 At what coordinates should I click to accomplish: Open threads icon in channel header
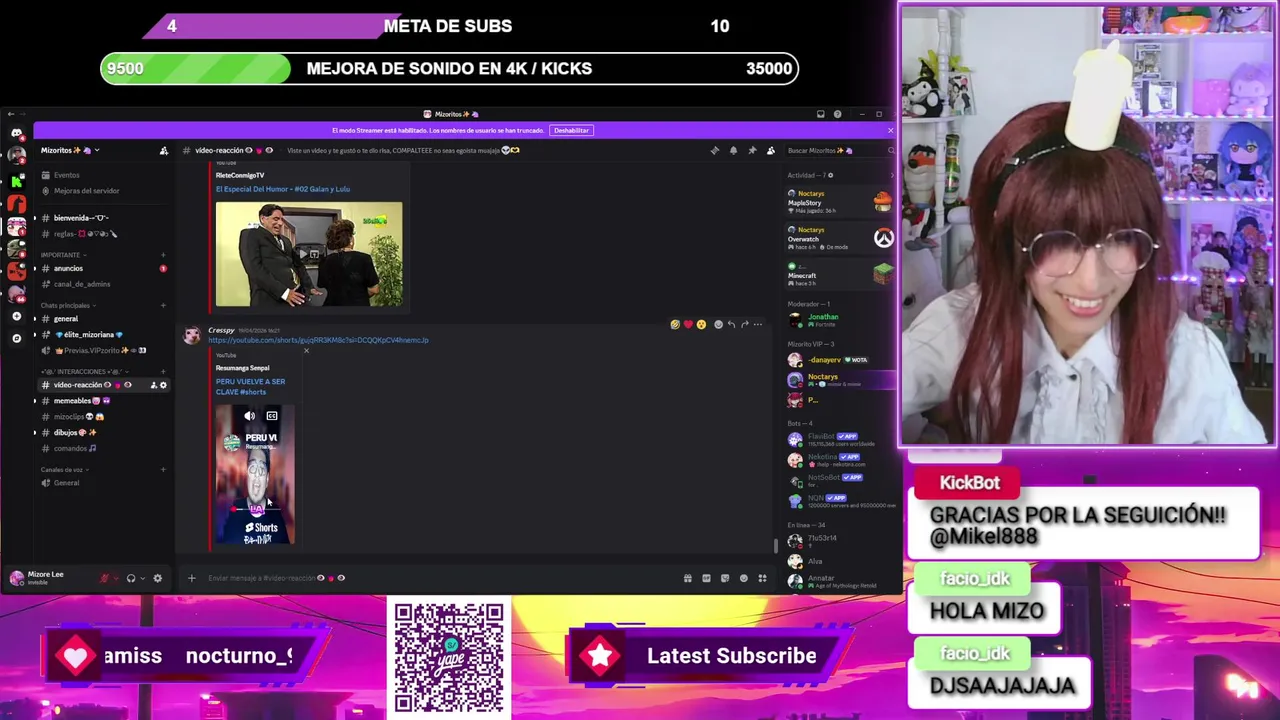point(714,151)
